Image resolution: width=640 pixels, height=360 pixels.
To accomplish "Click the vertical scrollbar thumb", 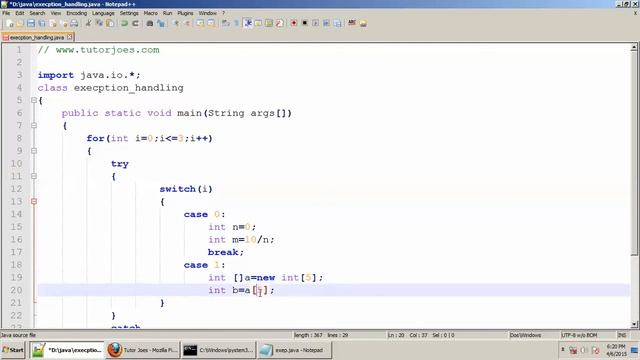I will tap(634, 154).
